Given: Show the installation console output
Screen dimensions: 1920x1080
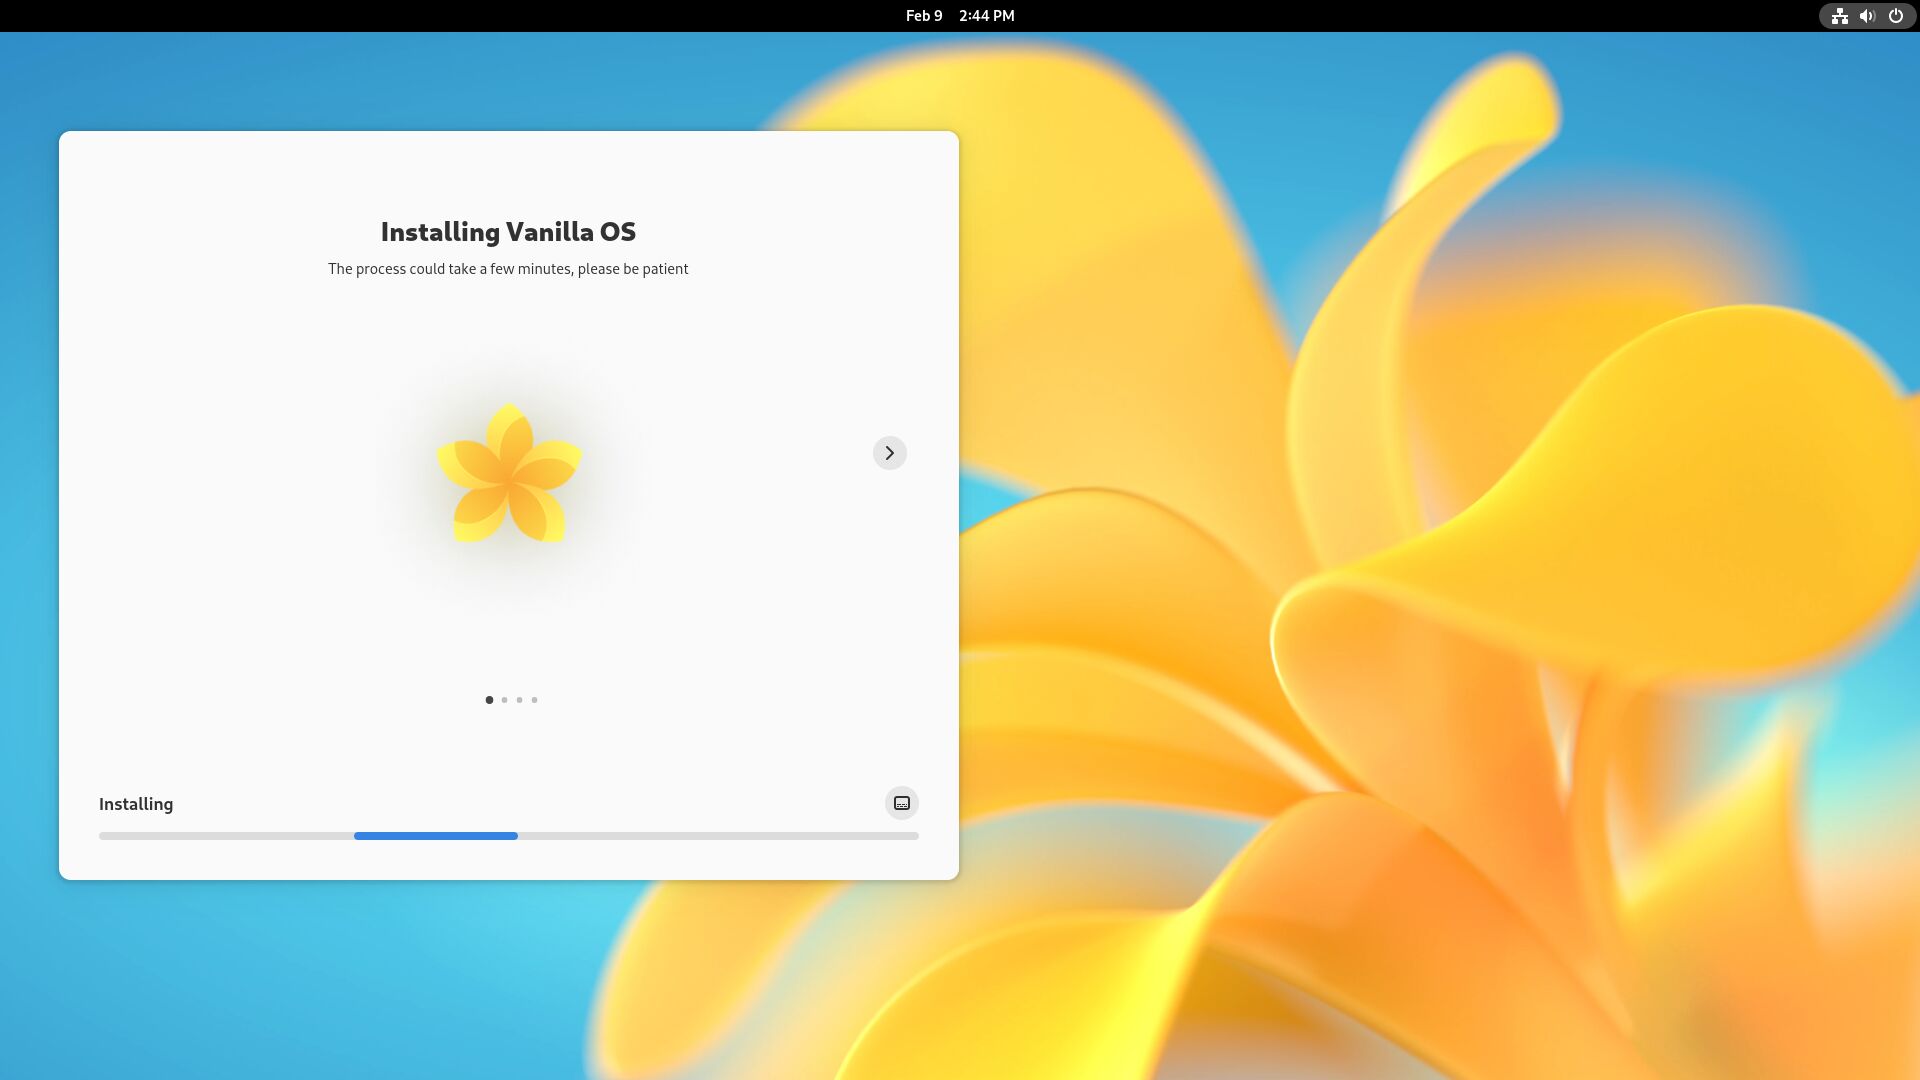Looking at the screenshot, I should click(901, 803).
